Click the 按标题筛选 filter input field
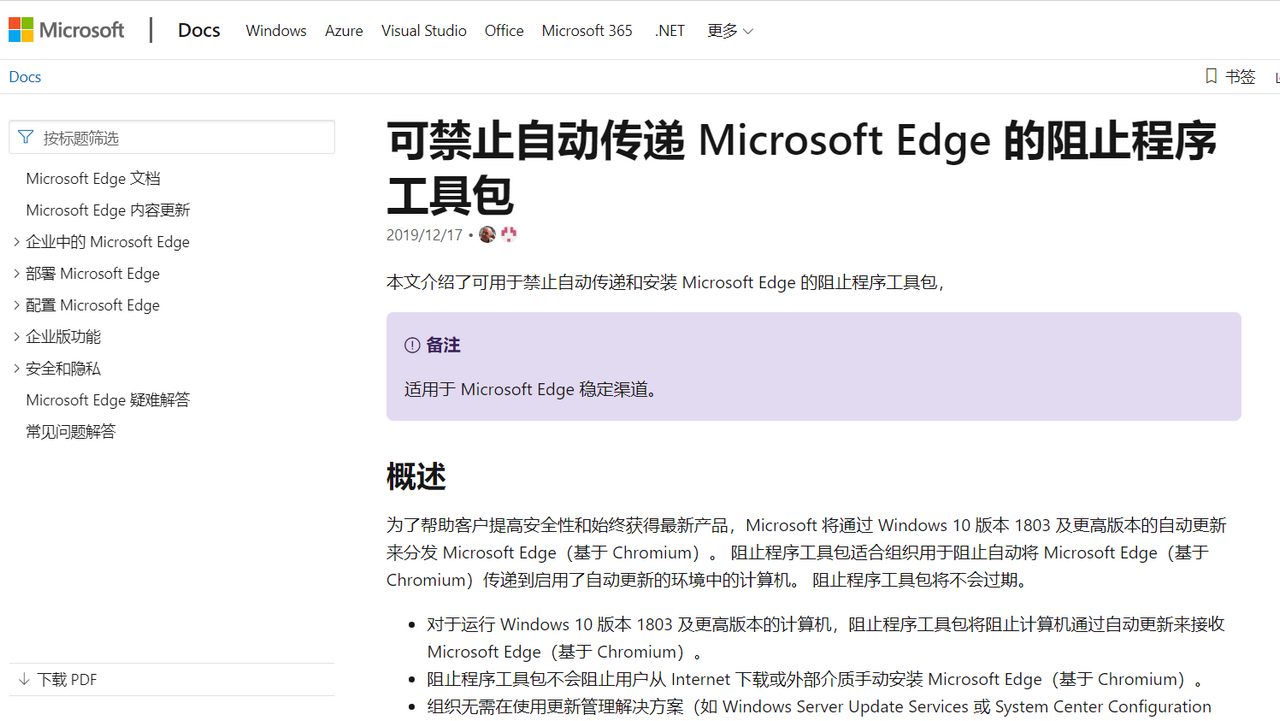Image resolution: width=1280 pixels, height=721 pixels. point(172,137)
